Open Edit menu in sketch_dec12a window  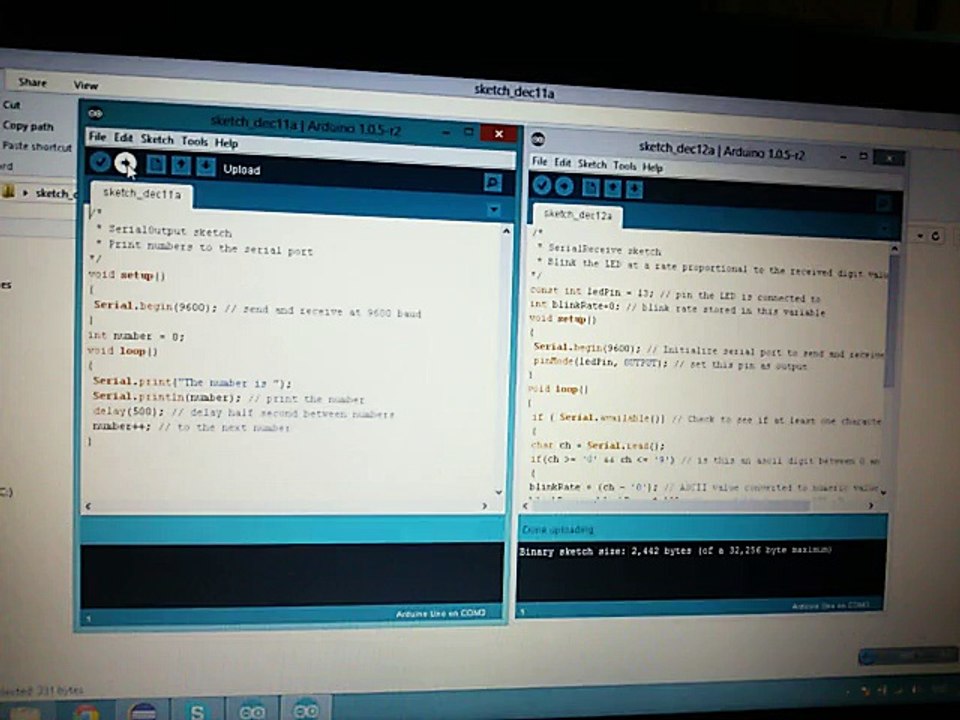[563, 162]
